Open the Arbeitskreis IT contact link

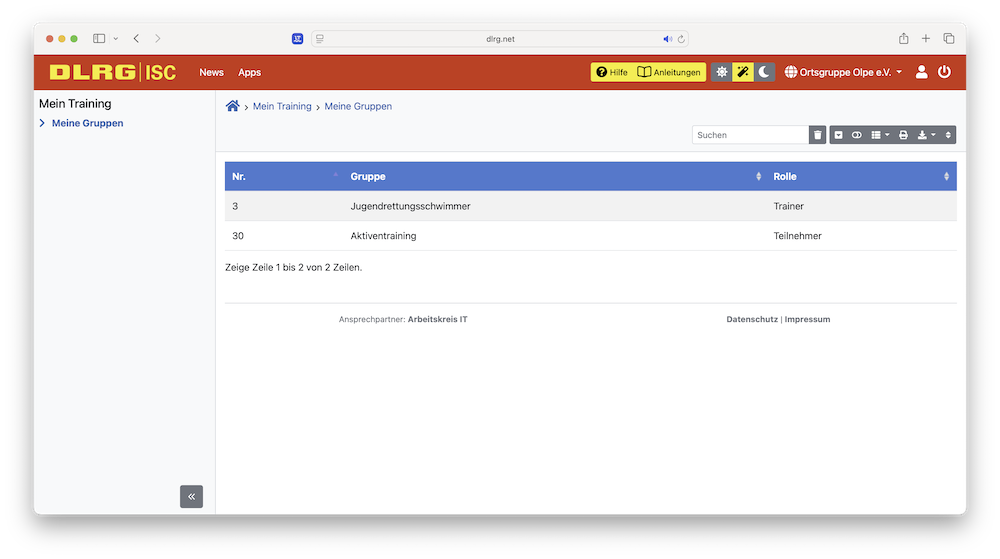(x=438, y=319)
